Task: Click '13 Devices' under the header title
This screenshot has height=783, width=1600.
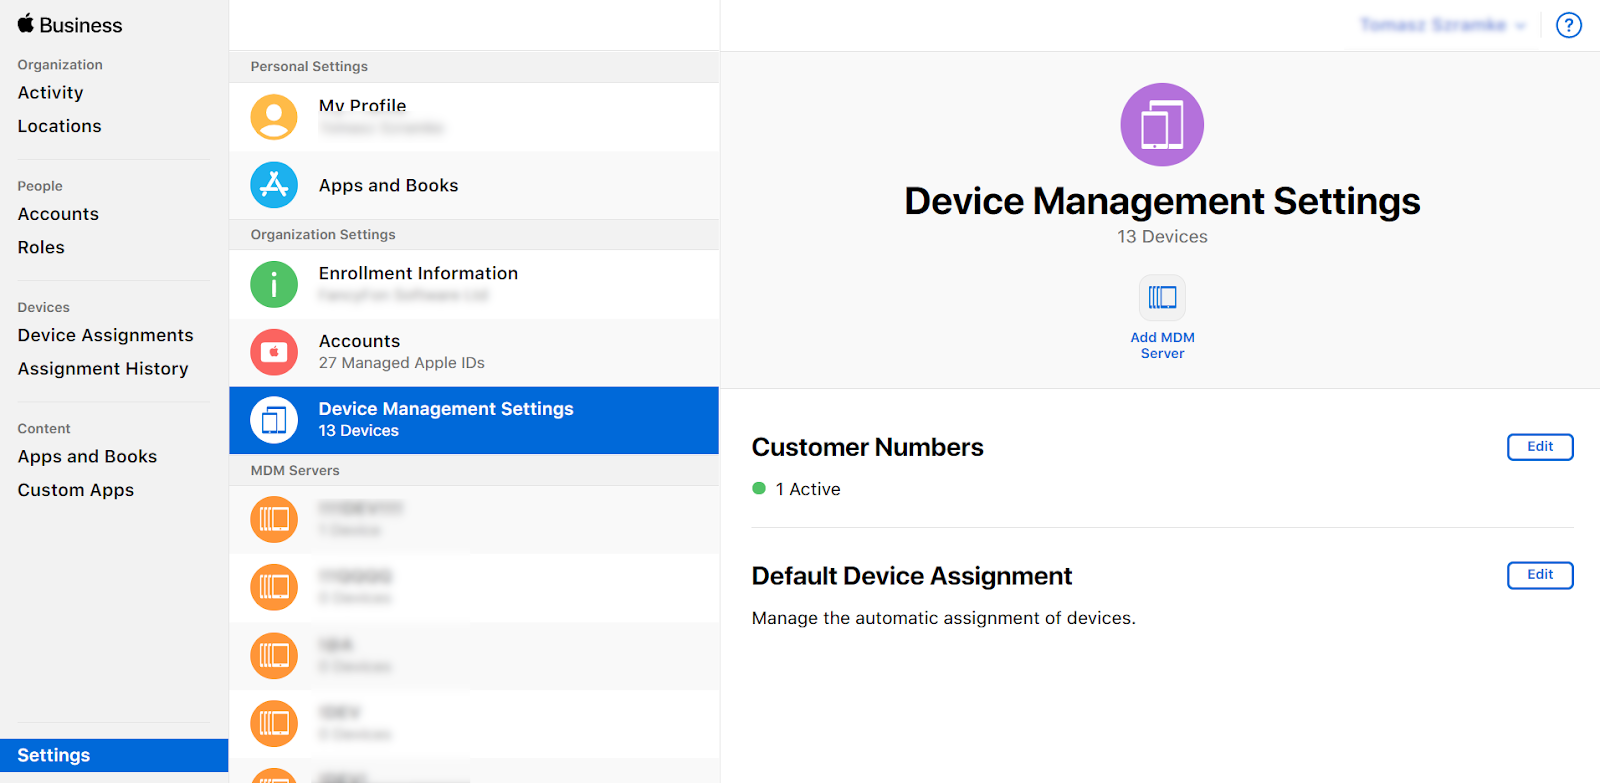Action: coord(1162,237)
